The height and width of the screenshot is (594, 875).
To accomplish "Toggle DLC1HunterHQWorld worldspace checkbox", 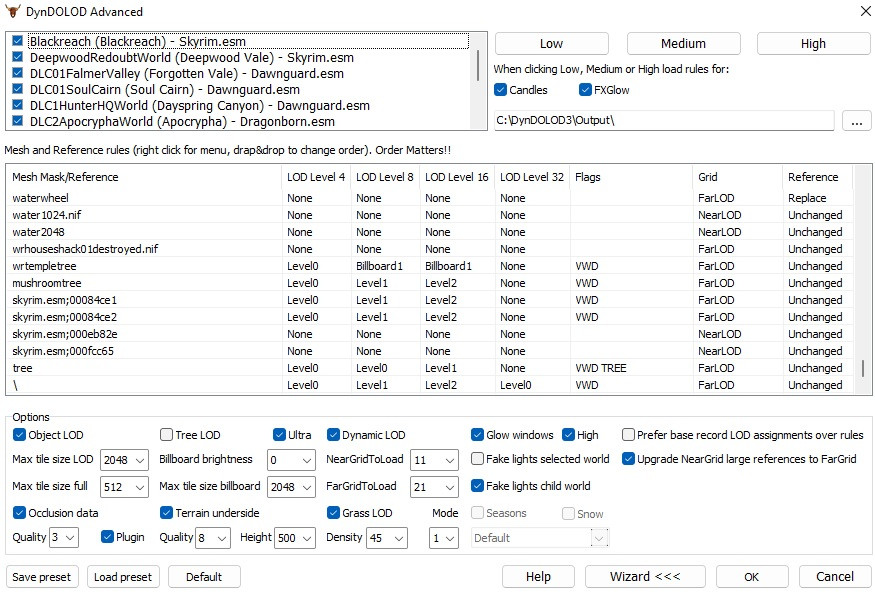I will tap(17, 105).
